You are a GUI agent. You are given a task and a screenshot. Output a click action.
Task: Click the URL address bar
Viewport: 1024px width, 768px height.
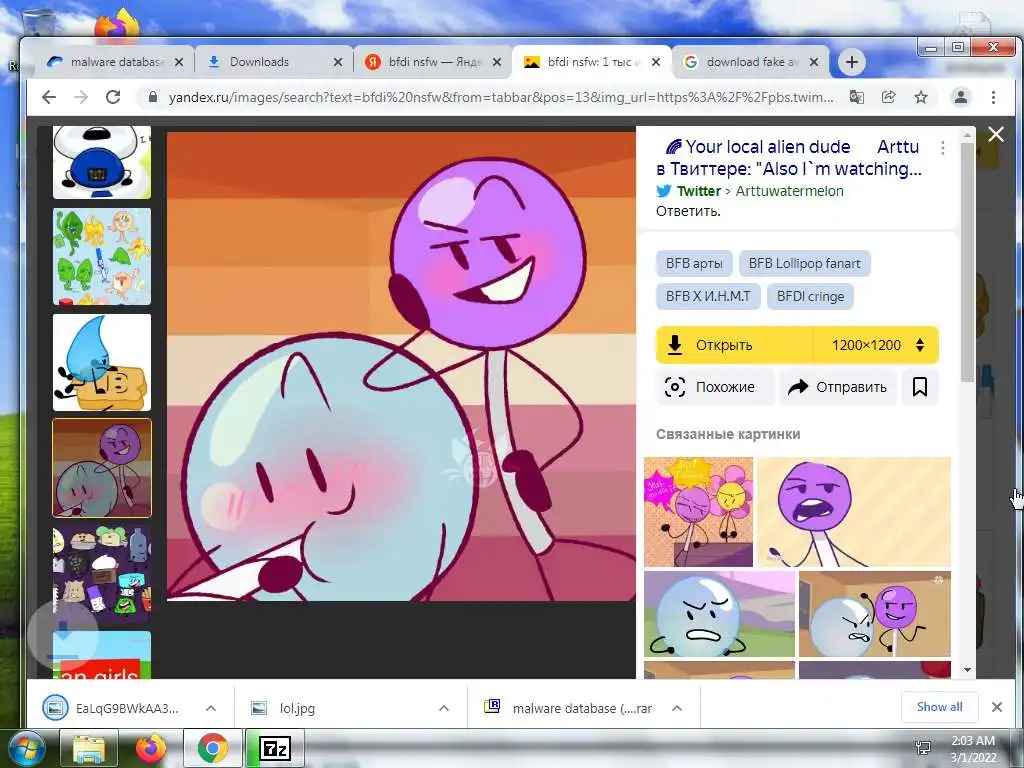point(500,97)
